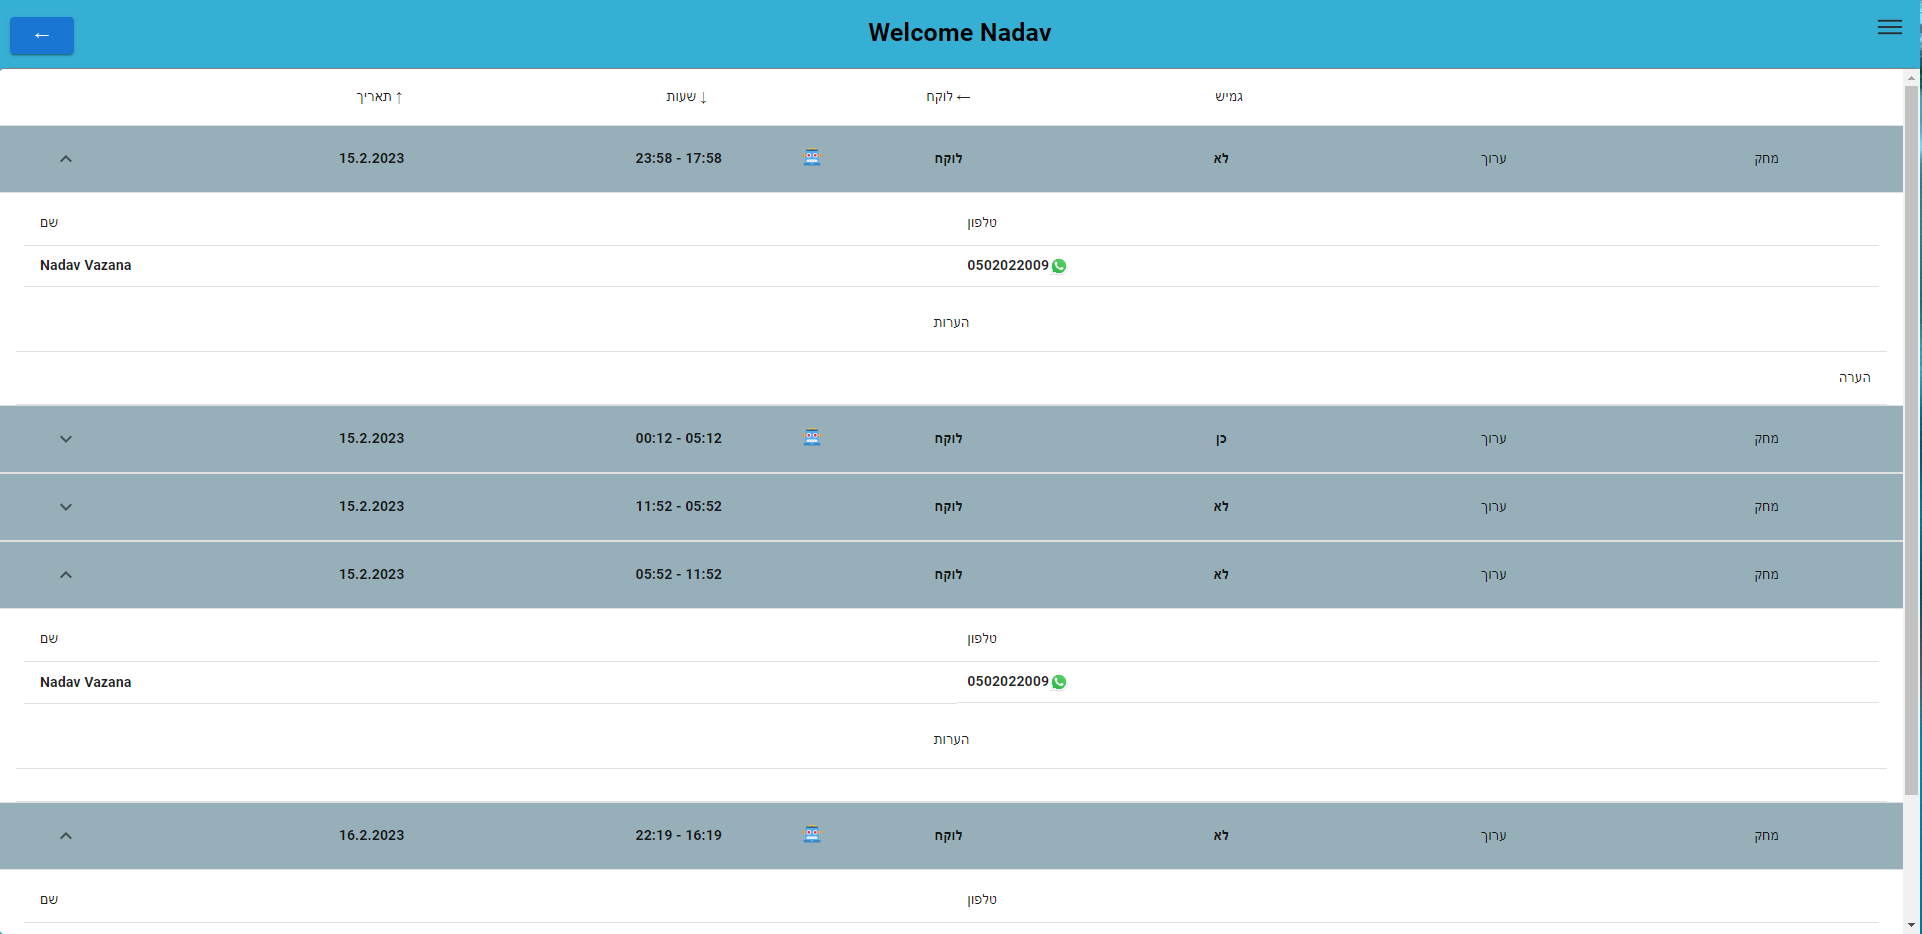Image resolution: width=1922 pixels, height=934 pixels.
Task: Click מחק in the 00:12 - 05:12 row
Action: pyautogui.click(x=1766, y=438)
